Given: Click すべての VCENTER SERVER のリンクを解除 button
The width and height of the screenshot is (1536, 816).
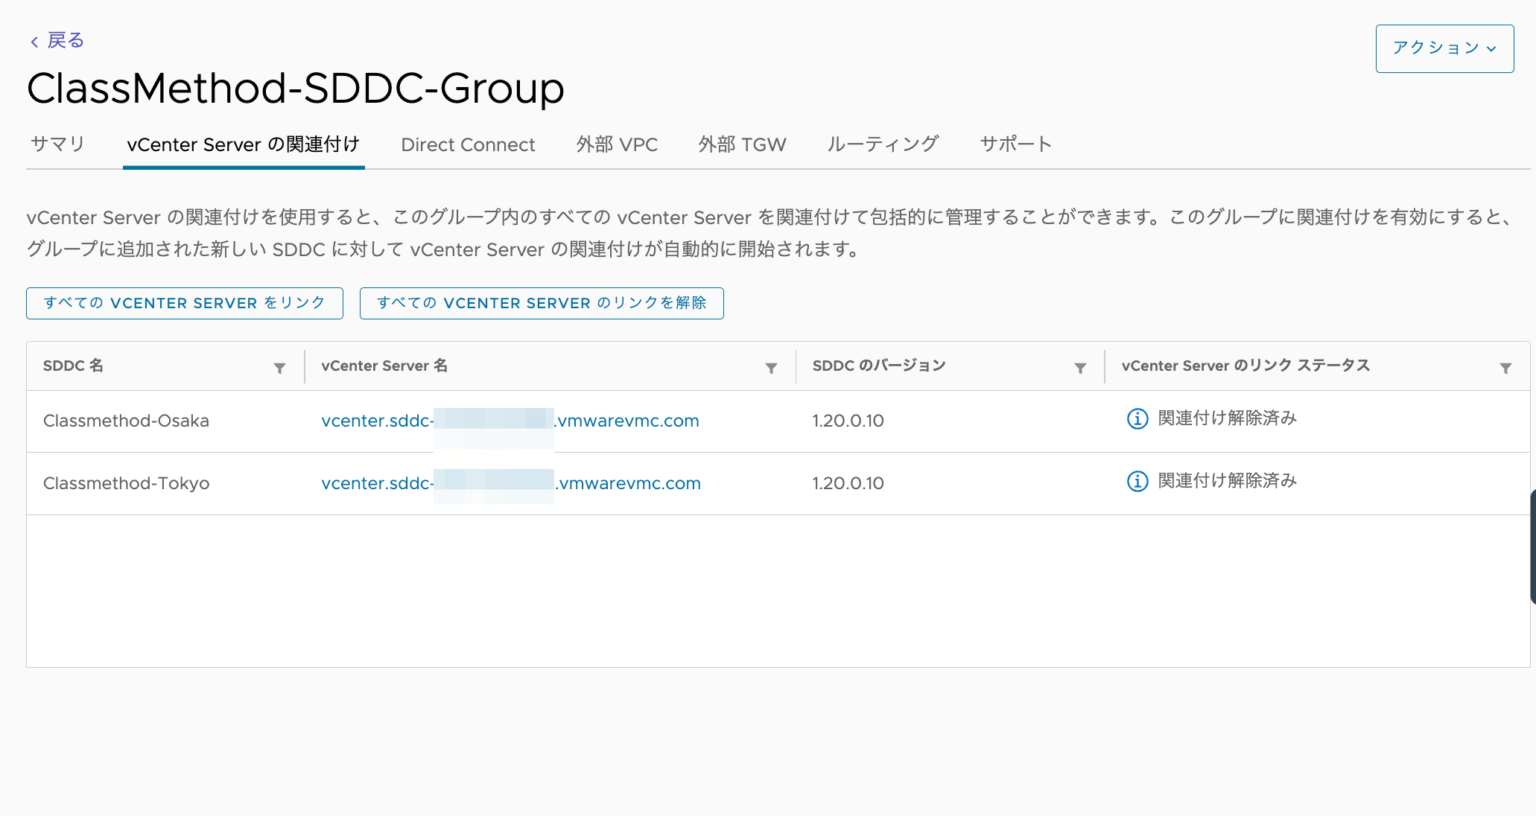Looking at the screenshot, I should click(x=541, y=303).
